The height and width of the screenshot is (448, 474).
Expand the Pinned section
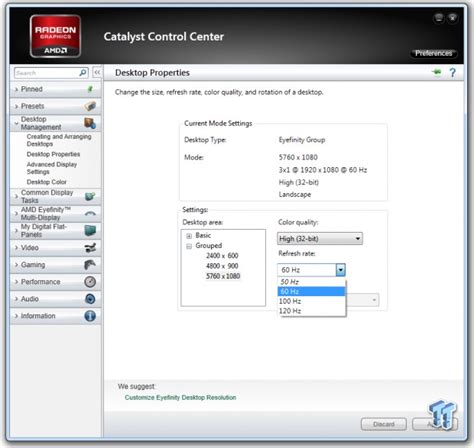click(16, 89)
